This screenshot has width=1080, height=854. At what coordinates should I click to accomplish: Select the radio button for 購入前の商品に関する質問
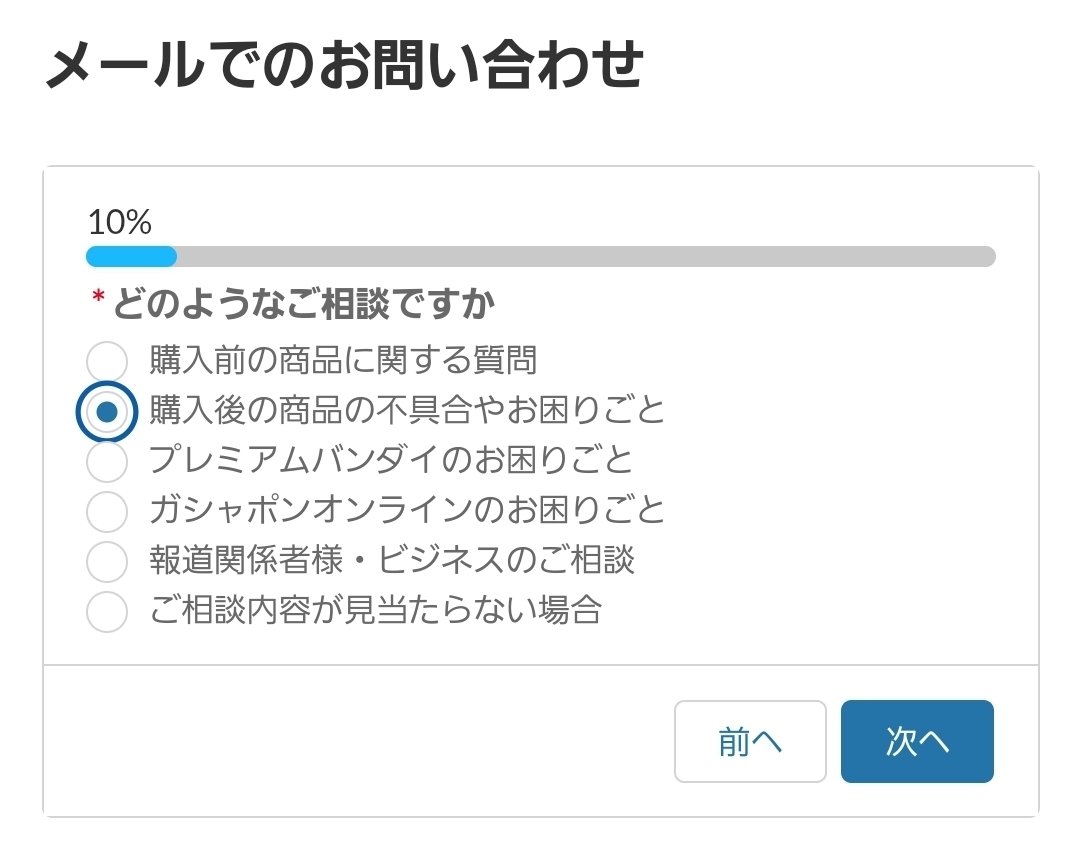[x=107, y=361]
